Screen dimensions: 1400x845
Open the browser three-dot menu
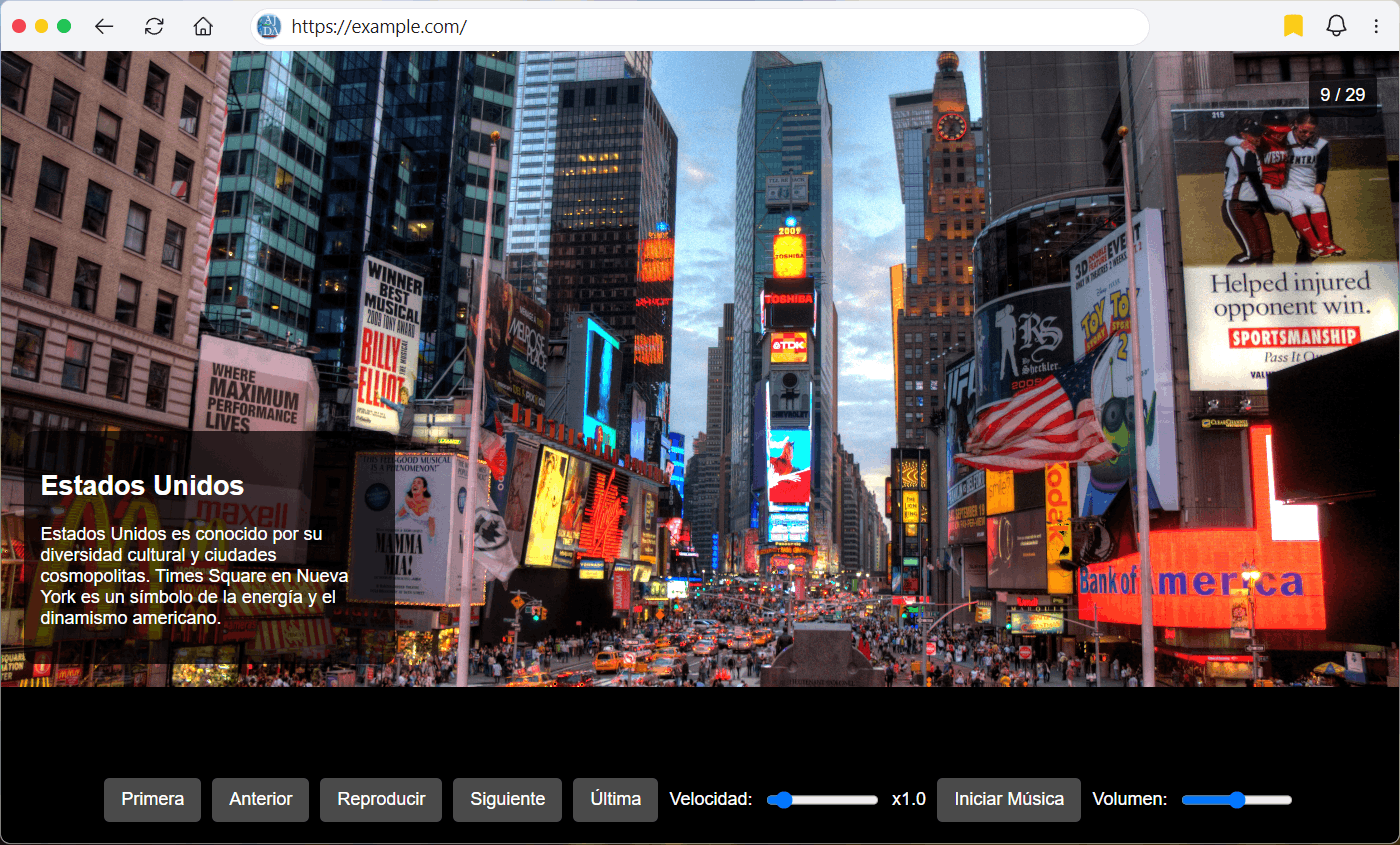click(x=1376, y=27)
